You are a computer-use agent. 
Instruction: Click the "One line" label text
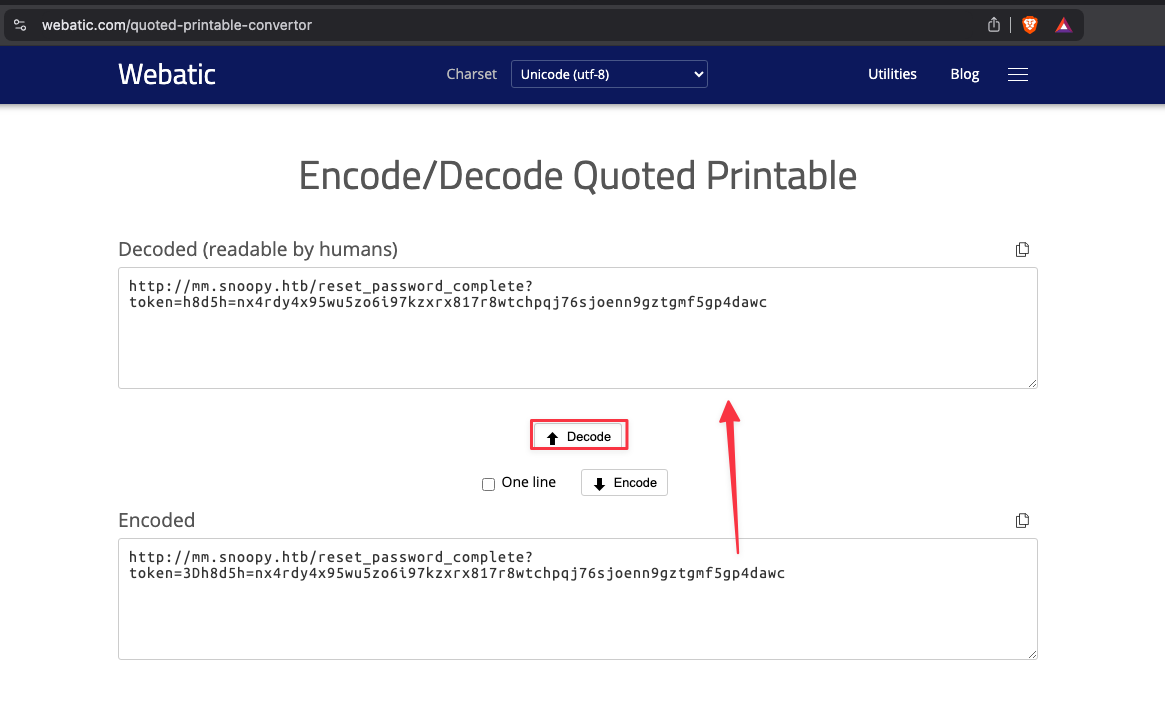coord(528,483)
